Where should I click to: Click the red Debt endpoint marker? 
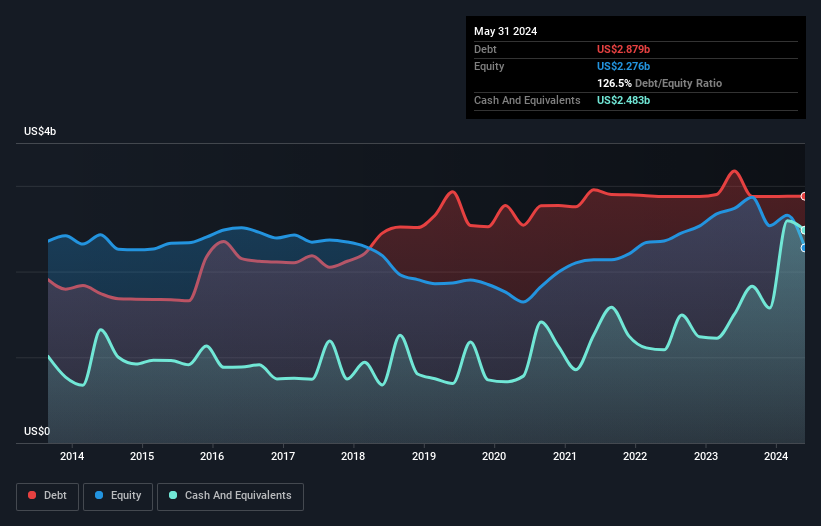(804, 196)
